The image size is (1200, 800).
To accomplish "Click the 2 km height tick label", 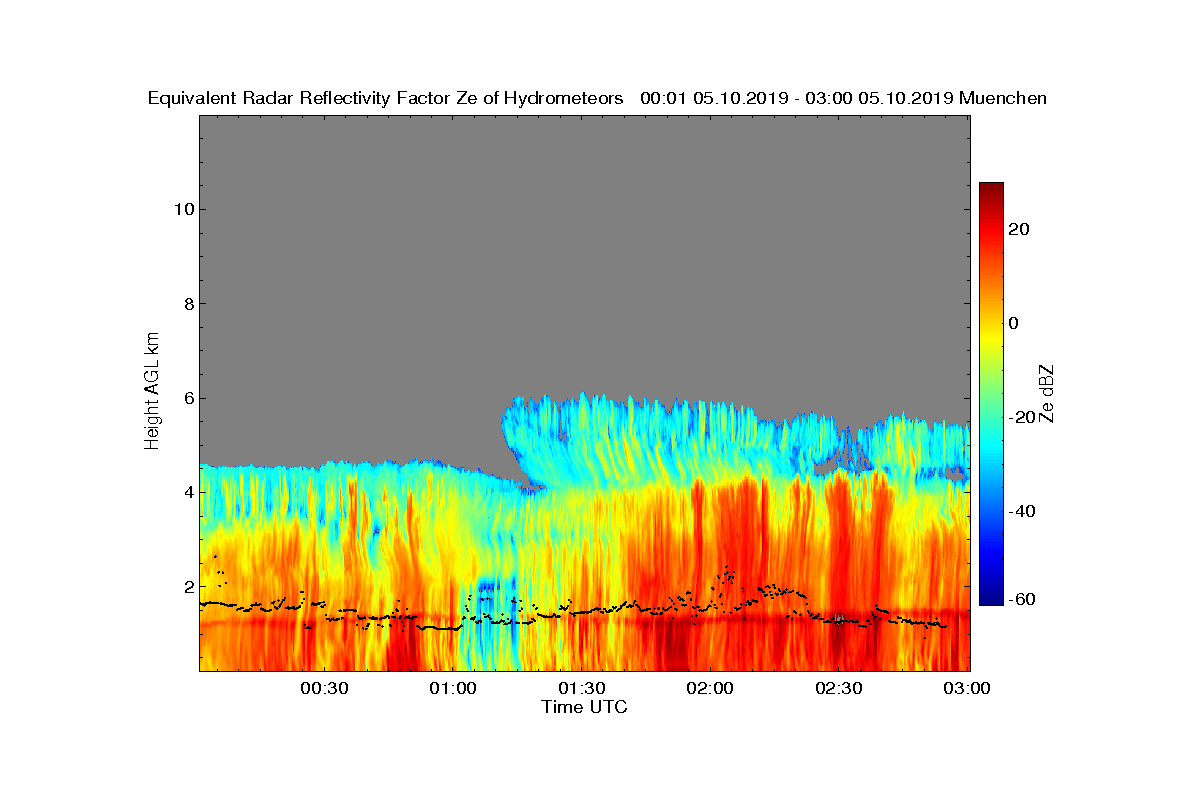I will pyautogui.click(x=187, y=587).
